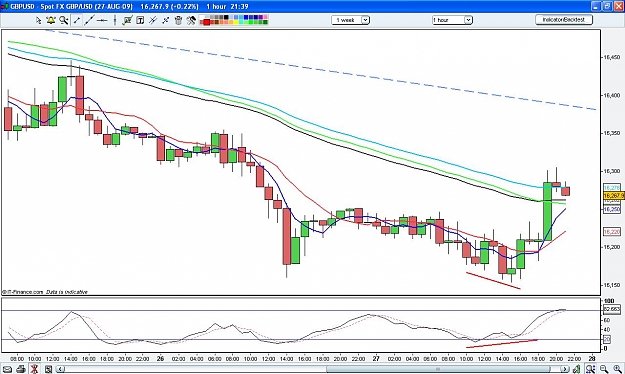
Task: Click the trash bin delete-objects icon
Action: pyautogui.click(x=178, y=20)
